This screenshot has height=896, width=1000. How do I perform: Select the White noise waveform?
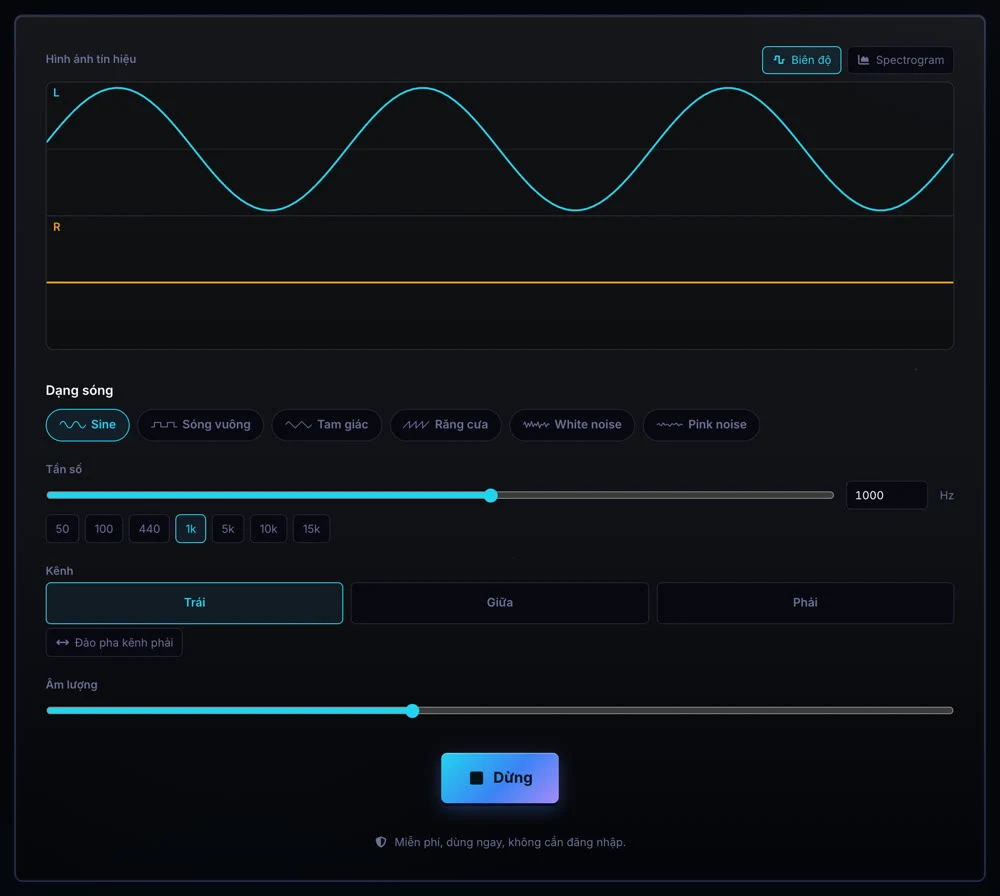tap(572, 425)
